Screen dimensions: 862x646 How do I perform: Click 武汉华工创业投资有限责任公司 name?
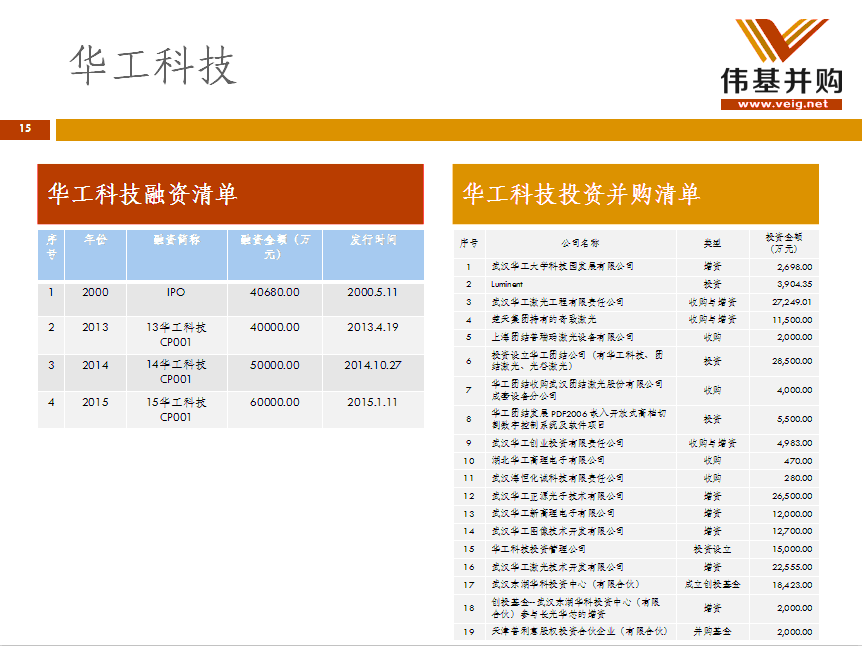pos(557,443)
